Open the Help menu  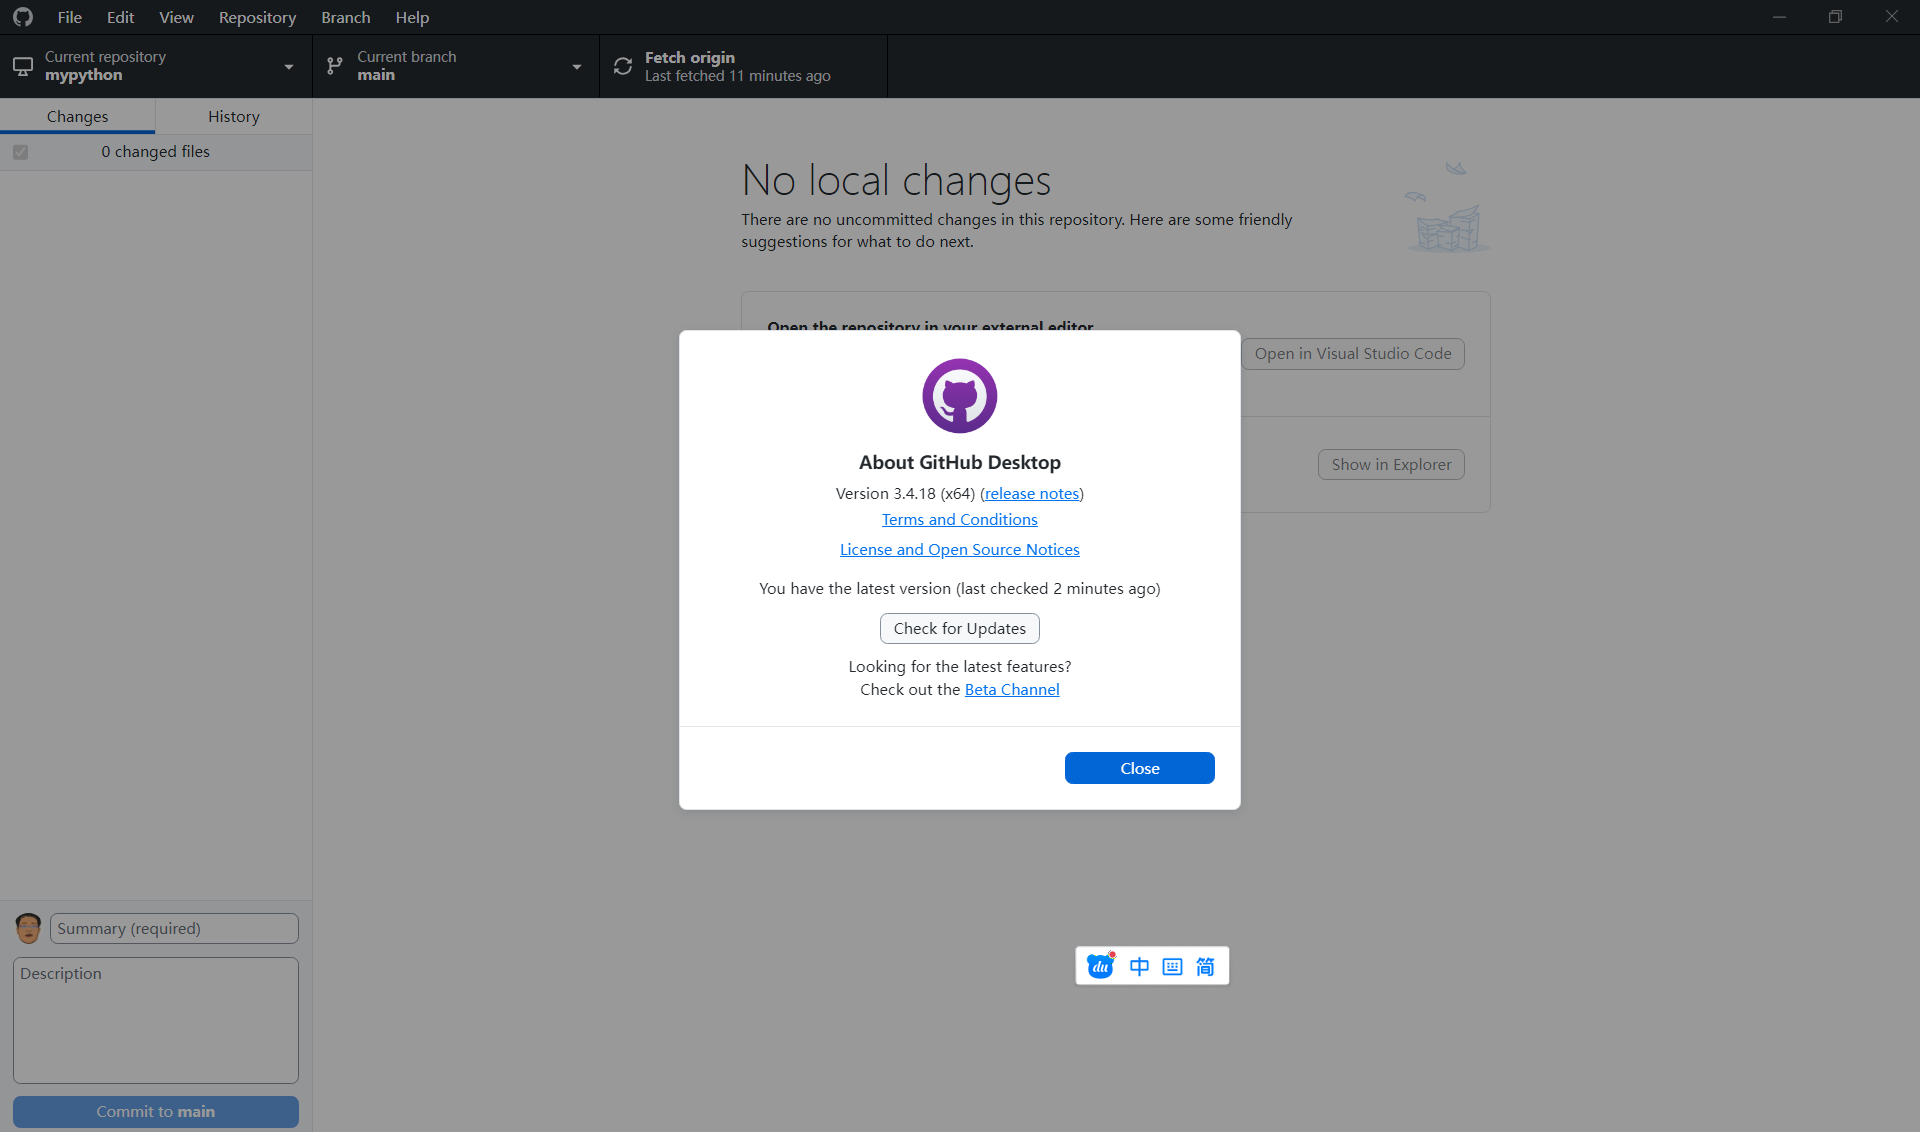[x=412, y=17]
